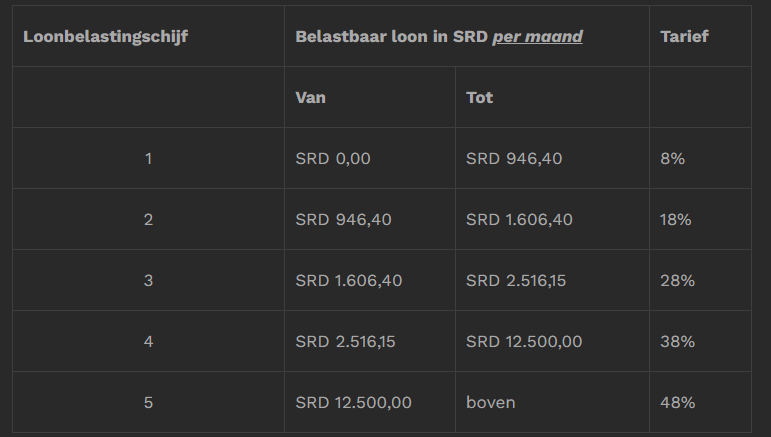771x437 pixels.
Task: Select bracket number 3 cell
Action: 148,280
